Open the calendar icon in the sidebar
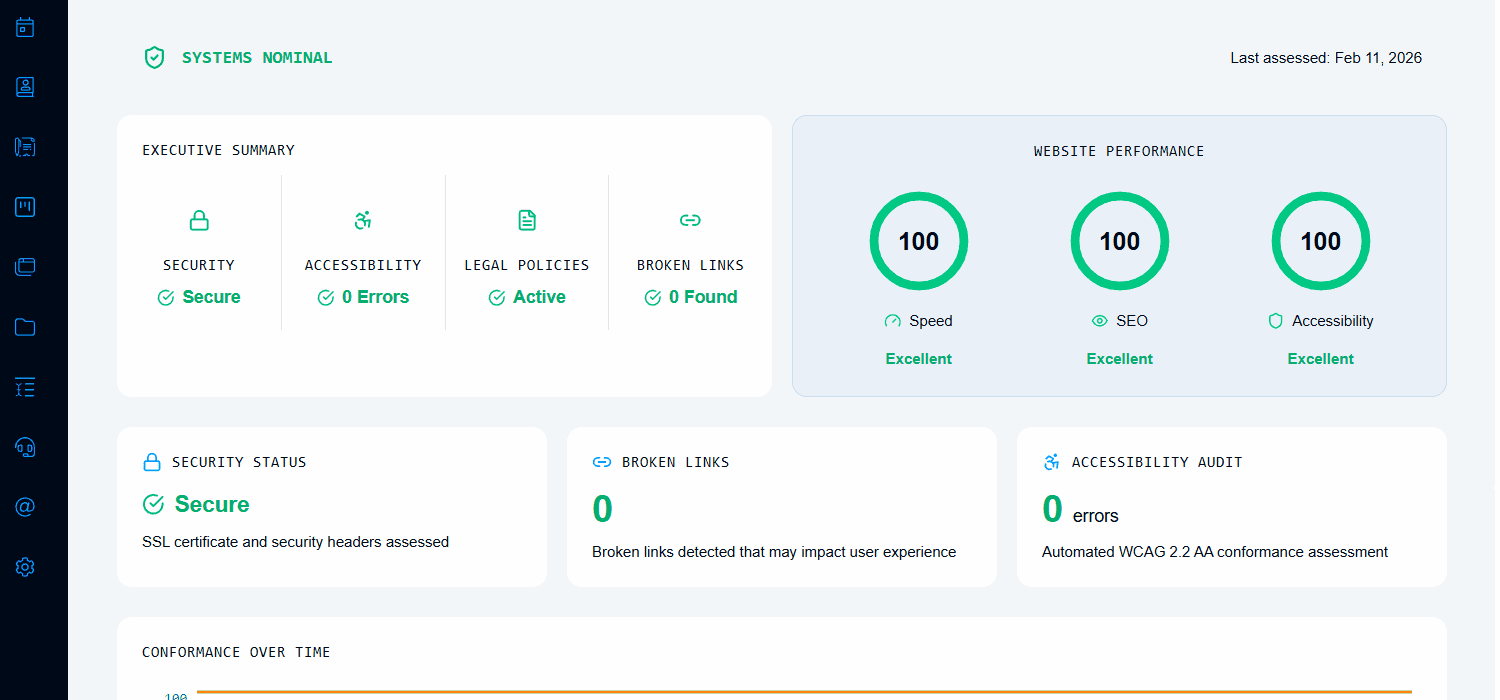This screenshot has width=1500, height=700. pos(25,27)
